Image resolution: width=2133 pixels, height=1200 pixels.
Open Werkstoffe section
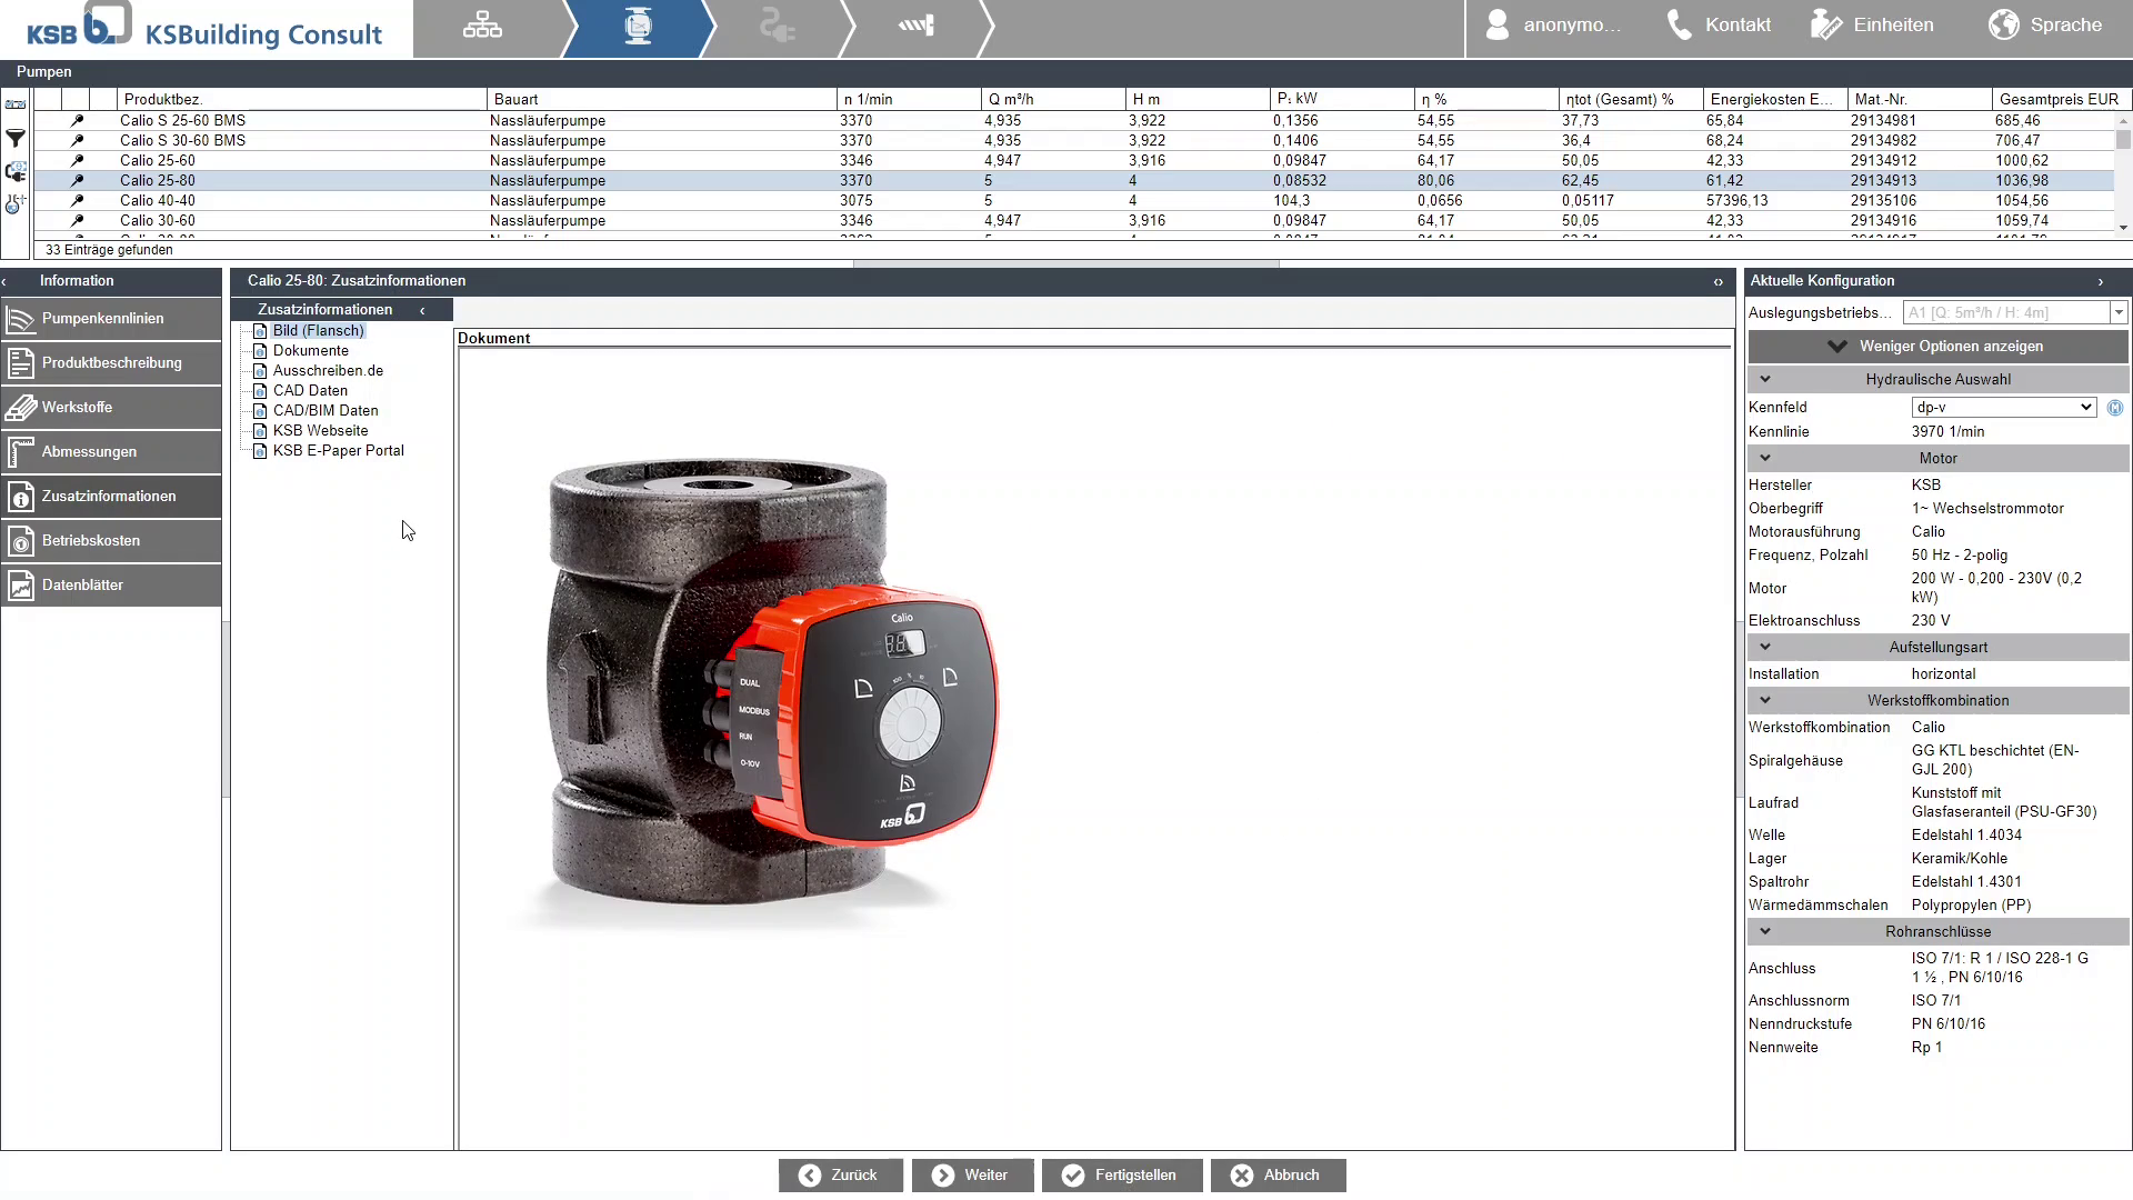point(111,407)
